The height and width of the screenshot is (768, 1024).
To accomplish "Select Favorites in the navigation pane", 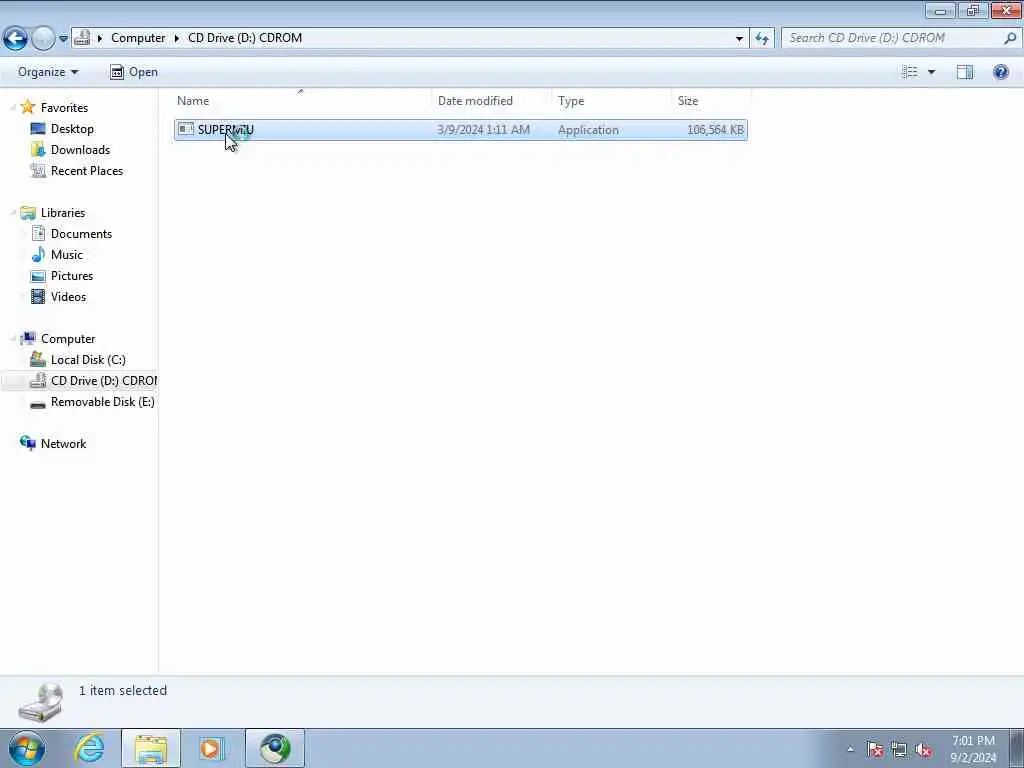I will 64,108.
